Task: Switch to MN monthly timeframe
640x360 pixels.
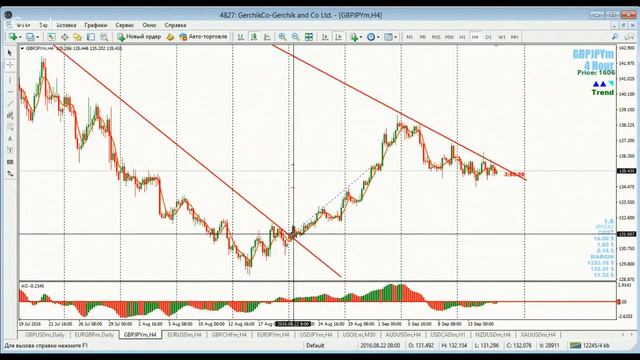Action: click(x=515, y=37)
